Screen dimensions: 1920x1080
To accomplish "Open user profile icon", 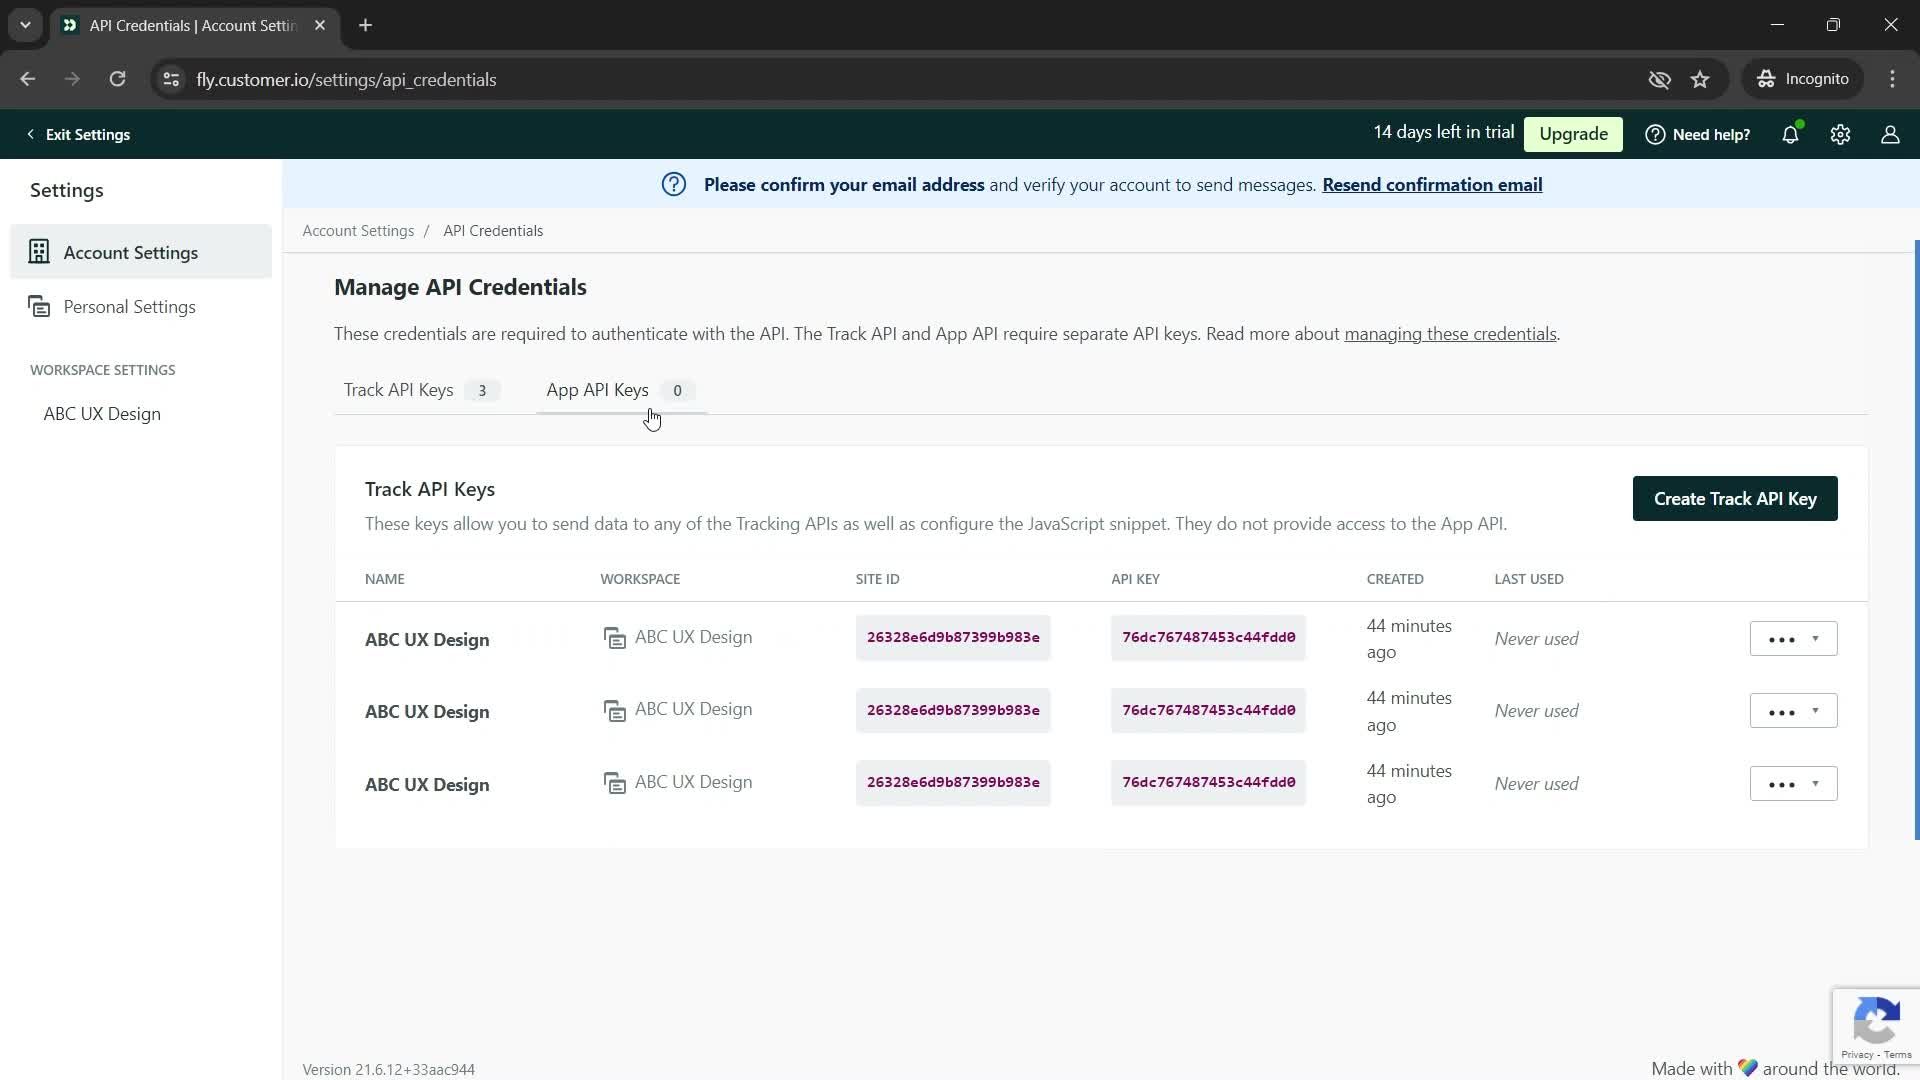I will (1890, 134).
